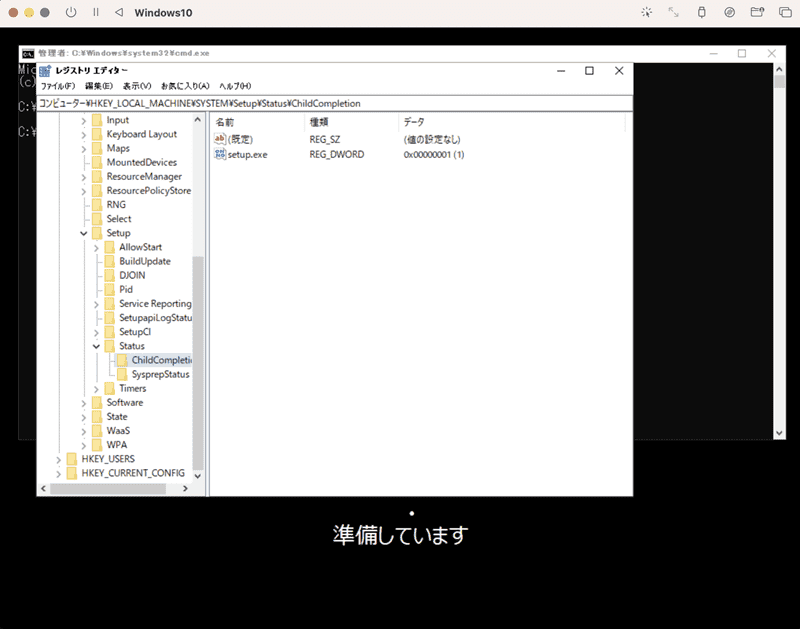Image resolution: width=800 pixels, height=629 pixels.
Task: Click the tree pane down arrow
Action: pos(198,475)
